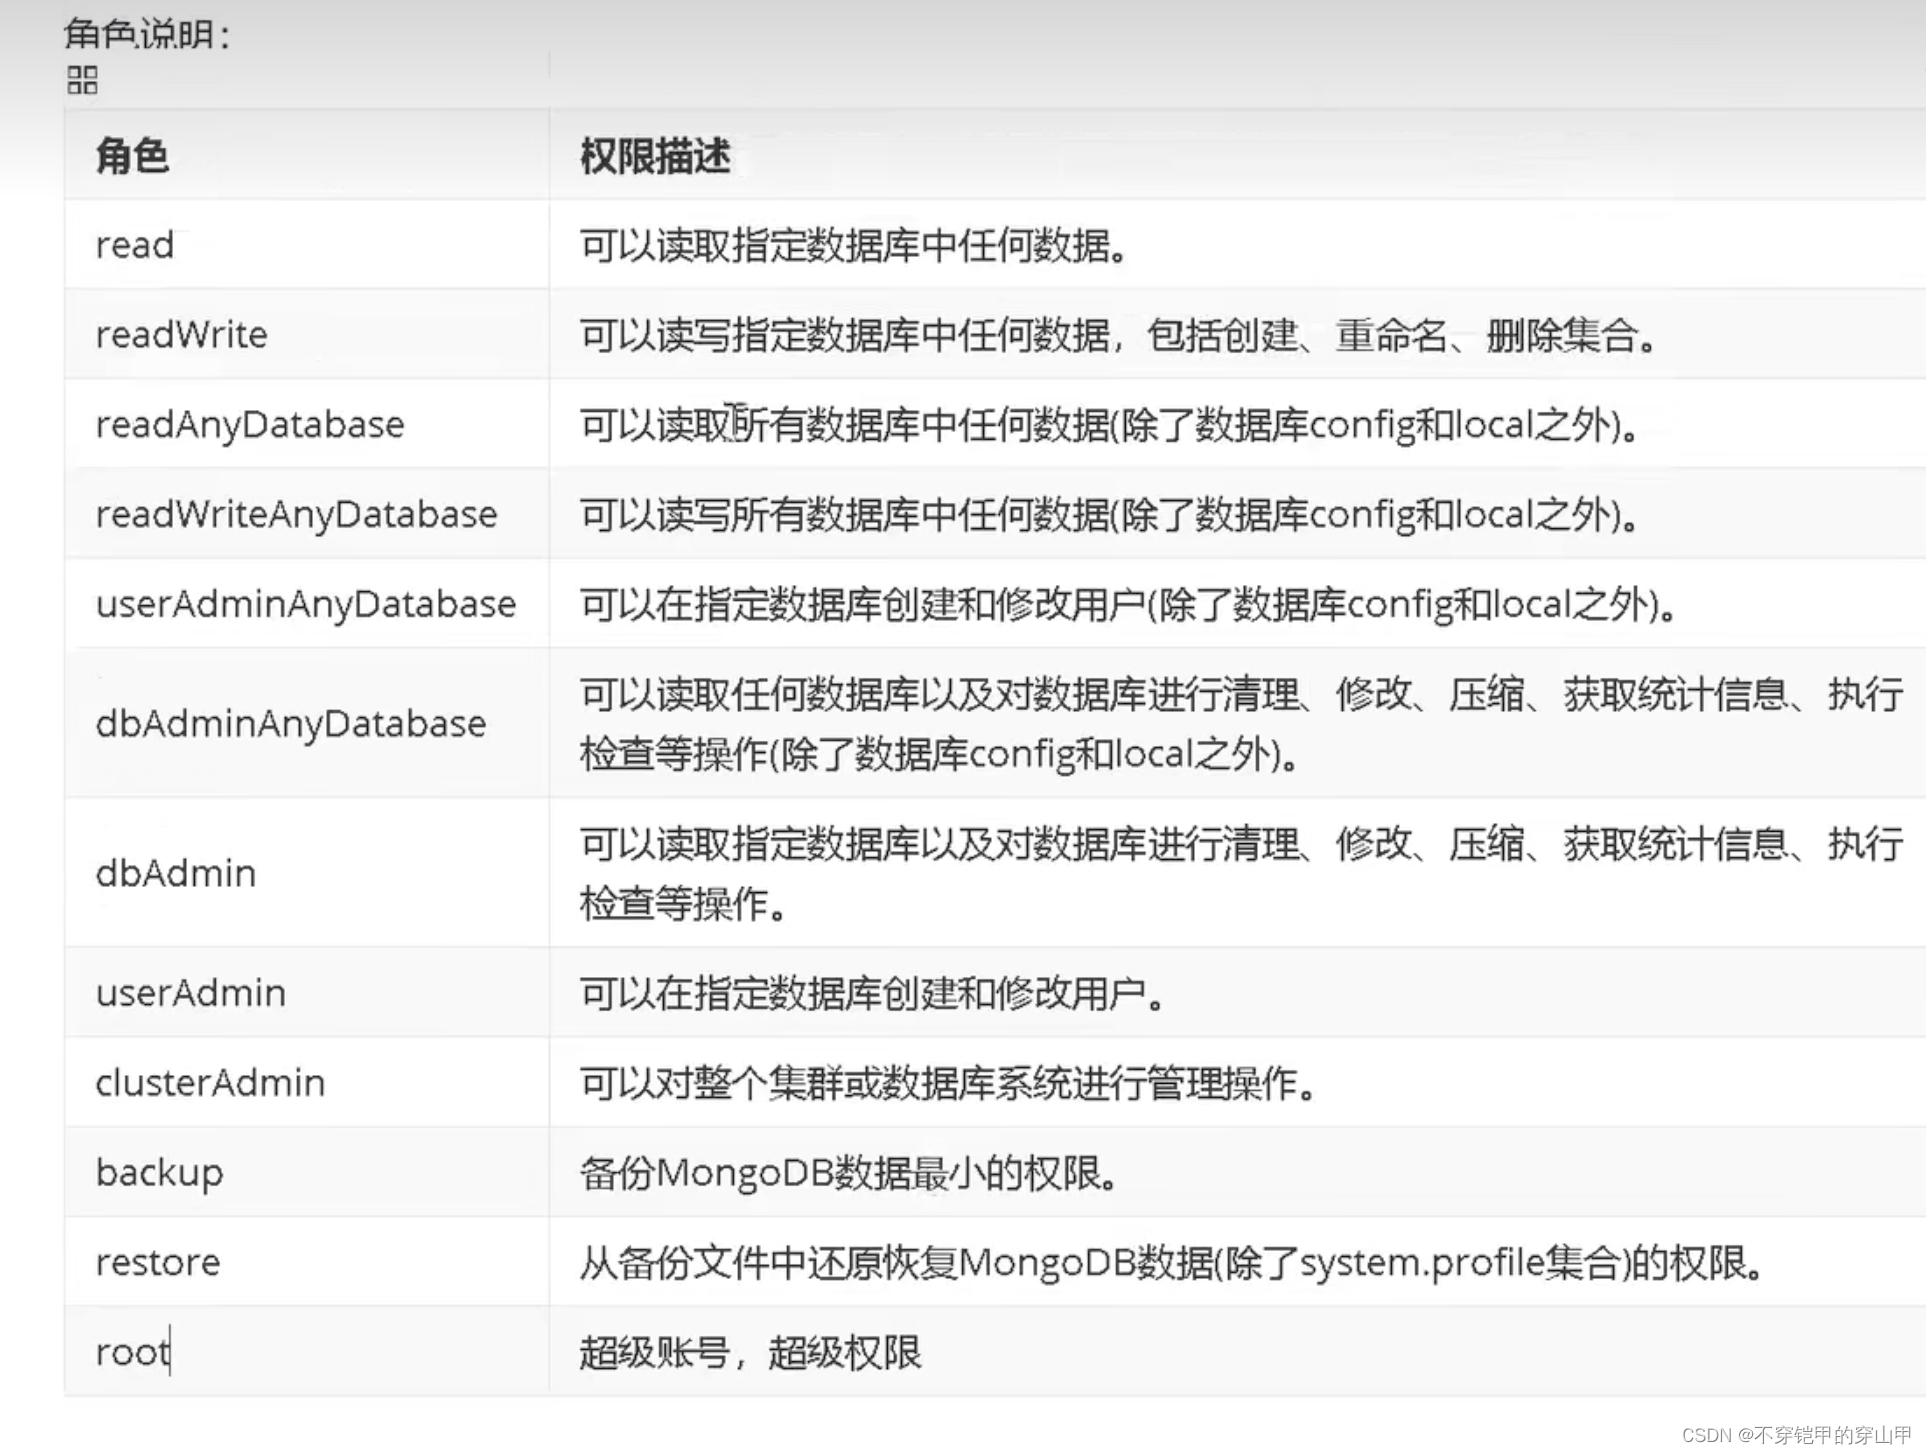Image resolution: width=1926 pixels, height=1454 pixels.
Task: Select the '角色说明:' heading text
Action: pyautogui.click(x=148, y=34)
